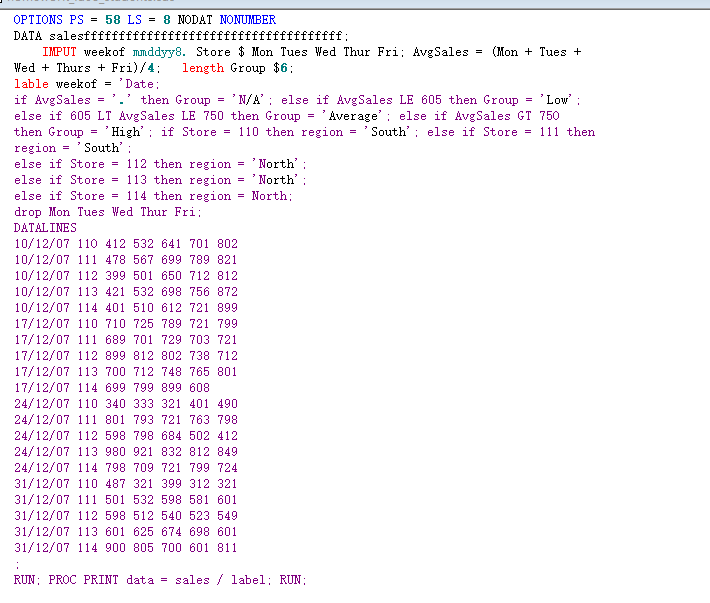Click the 'Low' string literal

click(x=558, y=100)
